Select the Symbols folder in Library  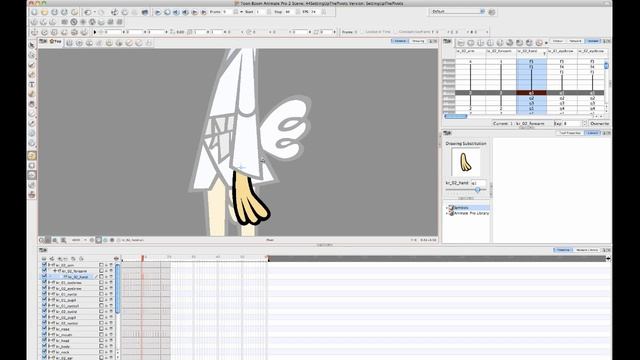click(461, 208)
